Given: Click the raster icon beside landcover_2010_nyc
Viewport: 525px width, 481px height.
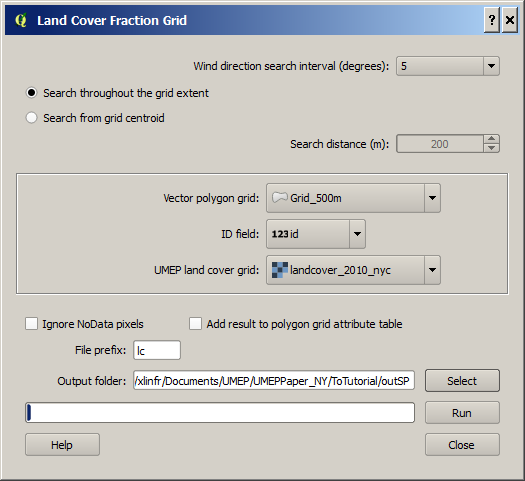Looking at the screenshot, I should click(x=280, y=270).
